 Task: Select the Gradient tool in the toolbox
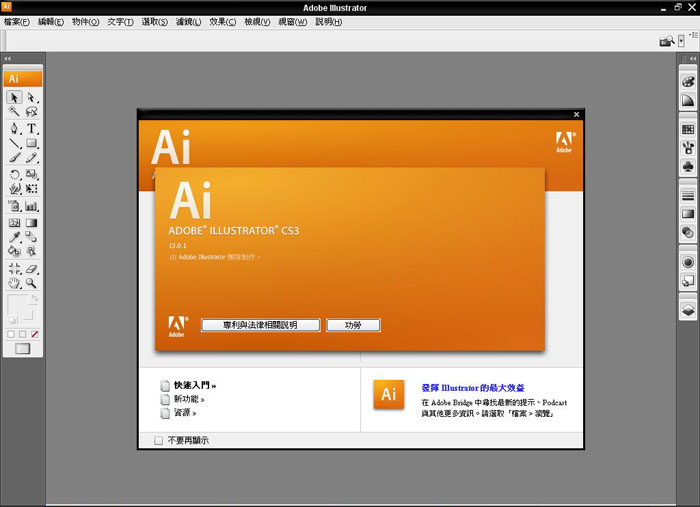[x=31, y=222]
